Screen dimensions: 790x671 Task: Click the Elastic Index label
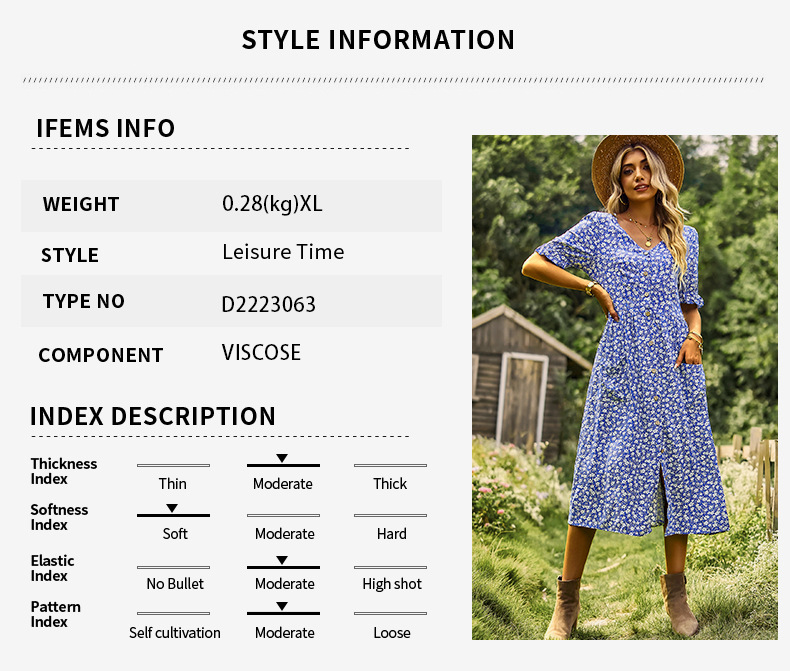[52, 568]
